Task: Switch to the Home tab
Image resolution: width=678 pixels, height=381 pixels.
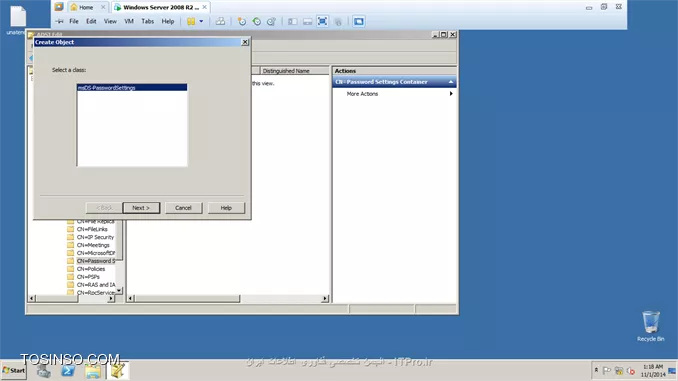Action: click(x=86, y=7)
